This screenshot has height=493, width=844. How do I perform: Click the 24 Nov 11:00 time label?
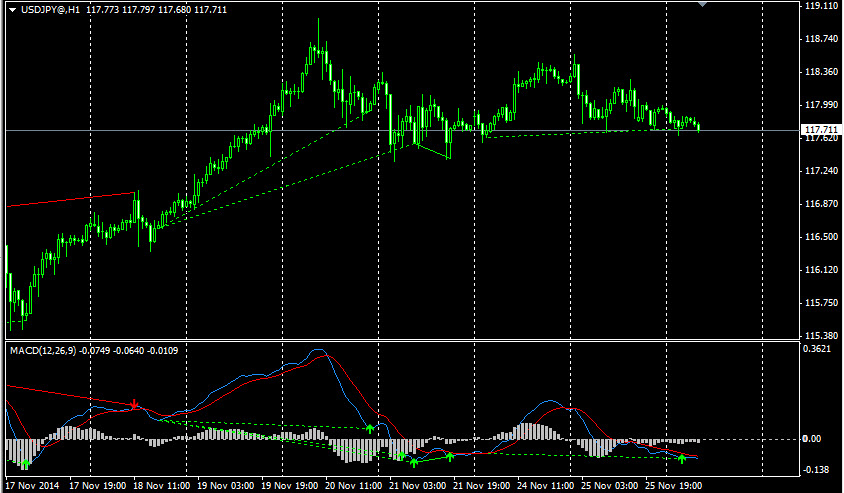pos(546,485)
